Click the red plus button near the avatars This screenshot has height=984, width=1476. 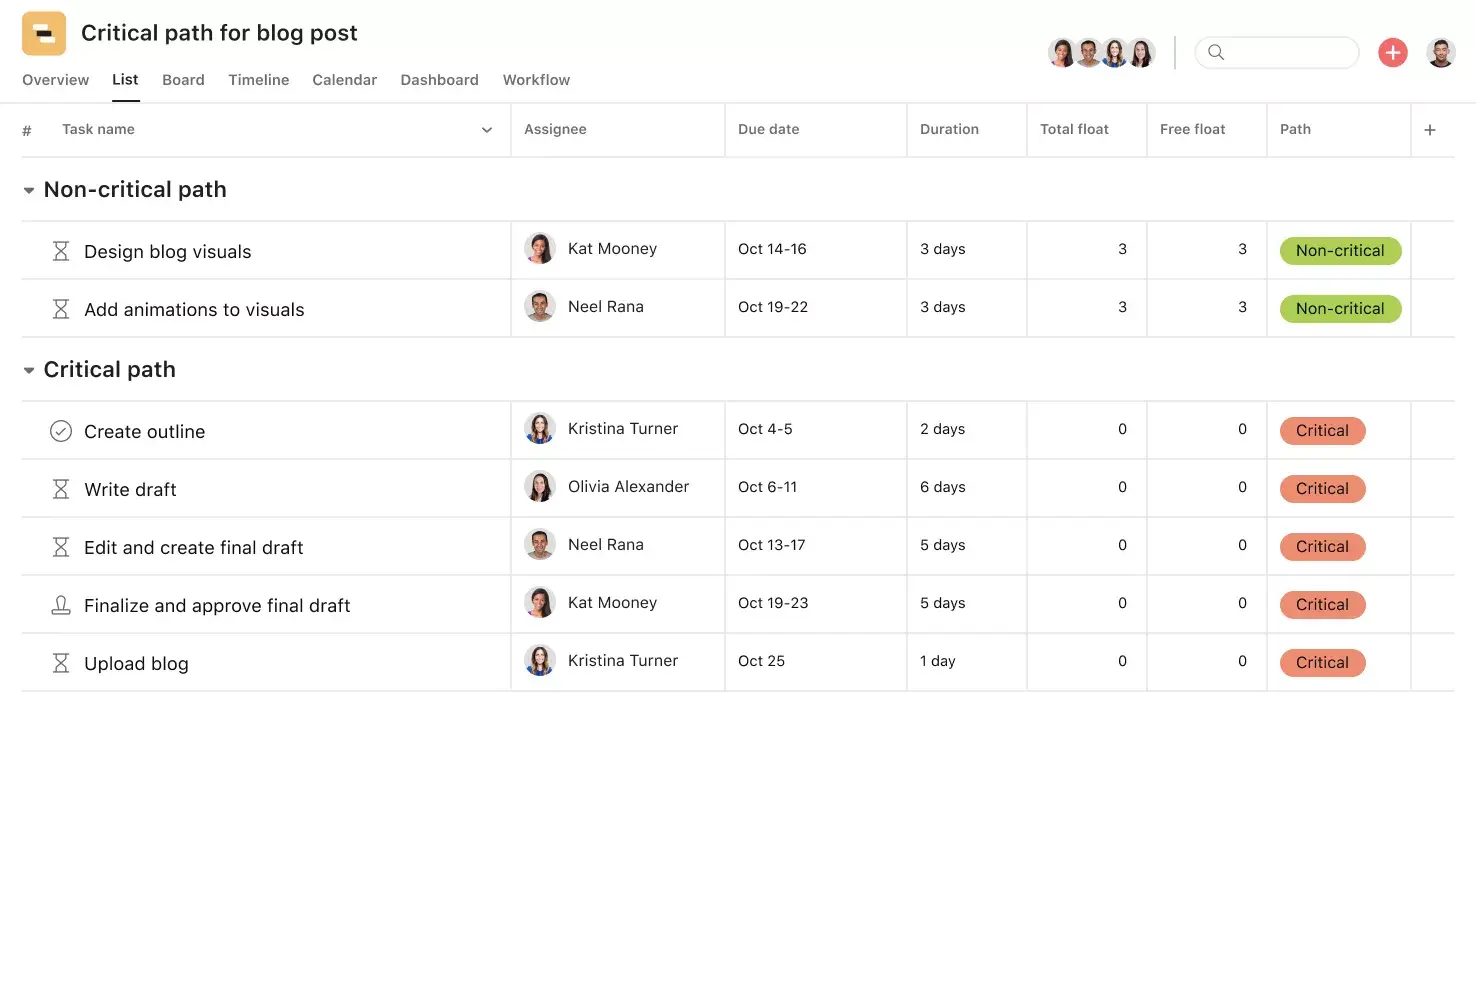(x=1393, y=52)
